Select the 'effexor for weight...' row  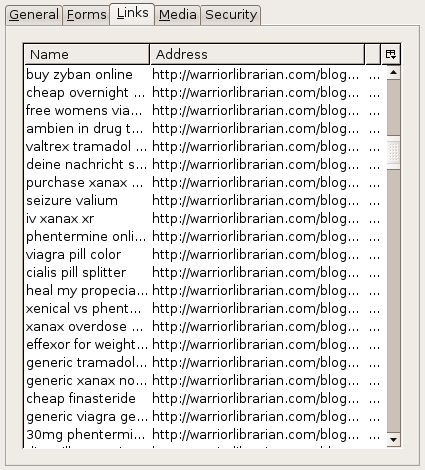tap(206, 344)
